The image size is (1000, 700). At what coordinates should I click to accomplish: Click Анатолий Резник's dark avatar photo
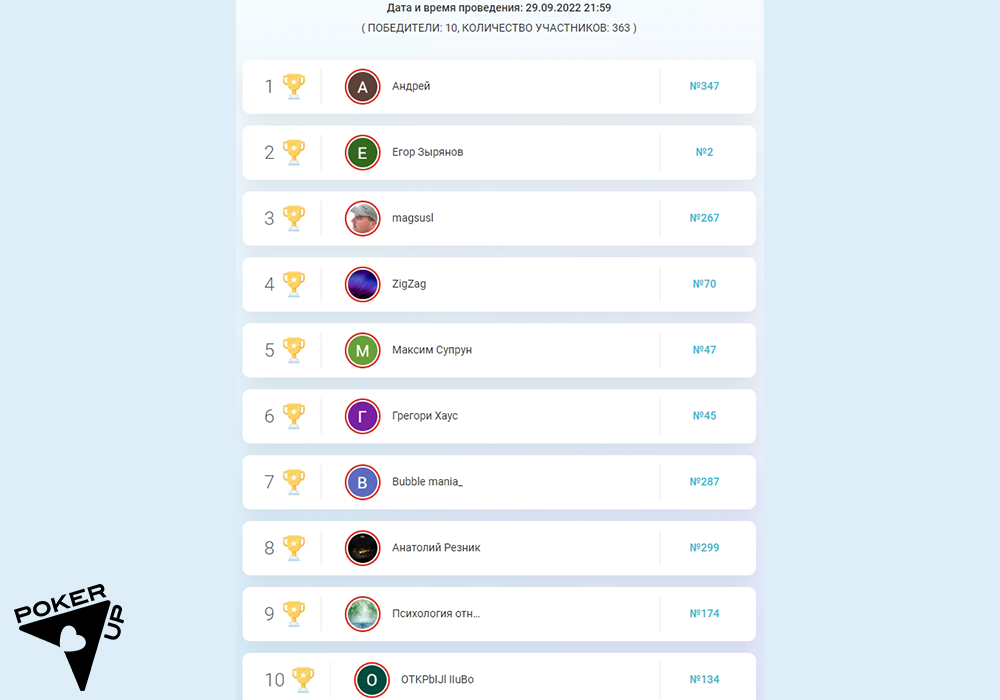click(362, 548)
